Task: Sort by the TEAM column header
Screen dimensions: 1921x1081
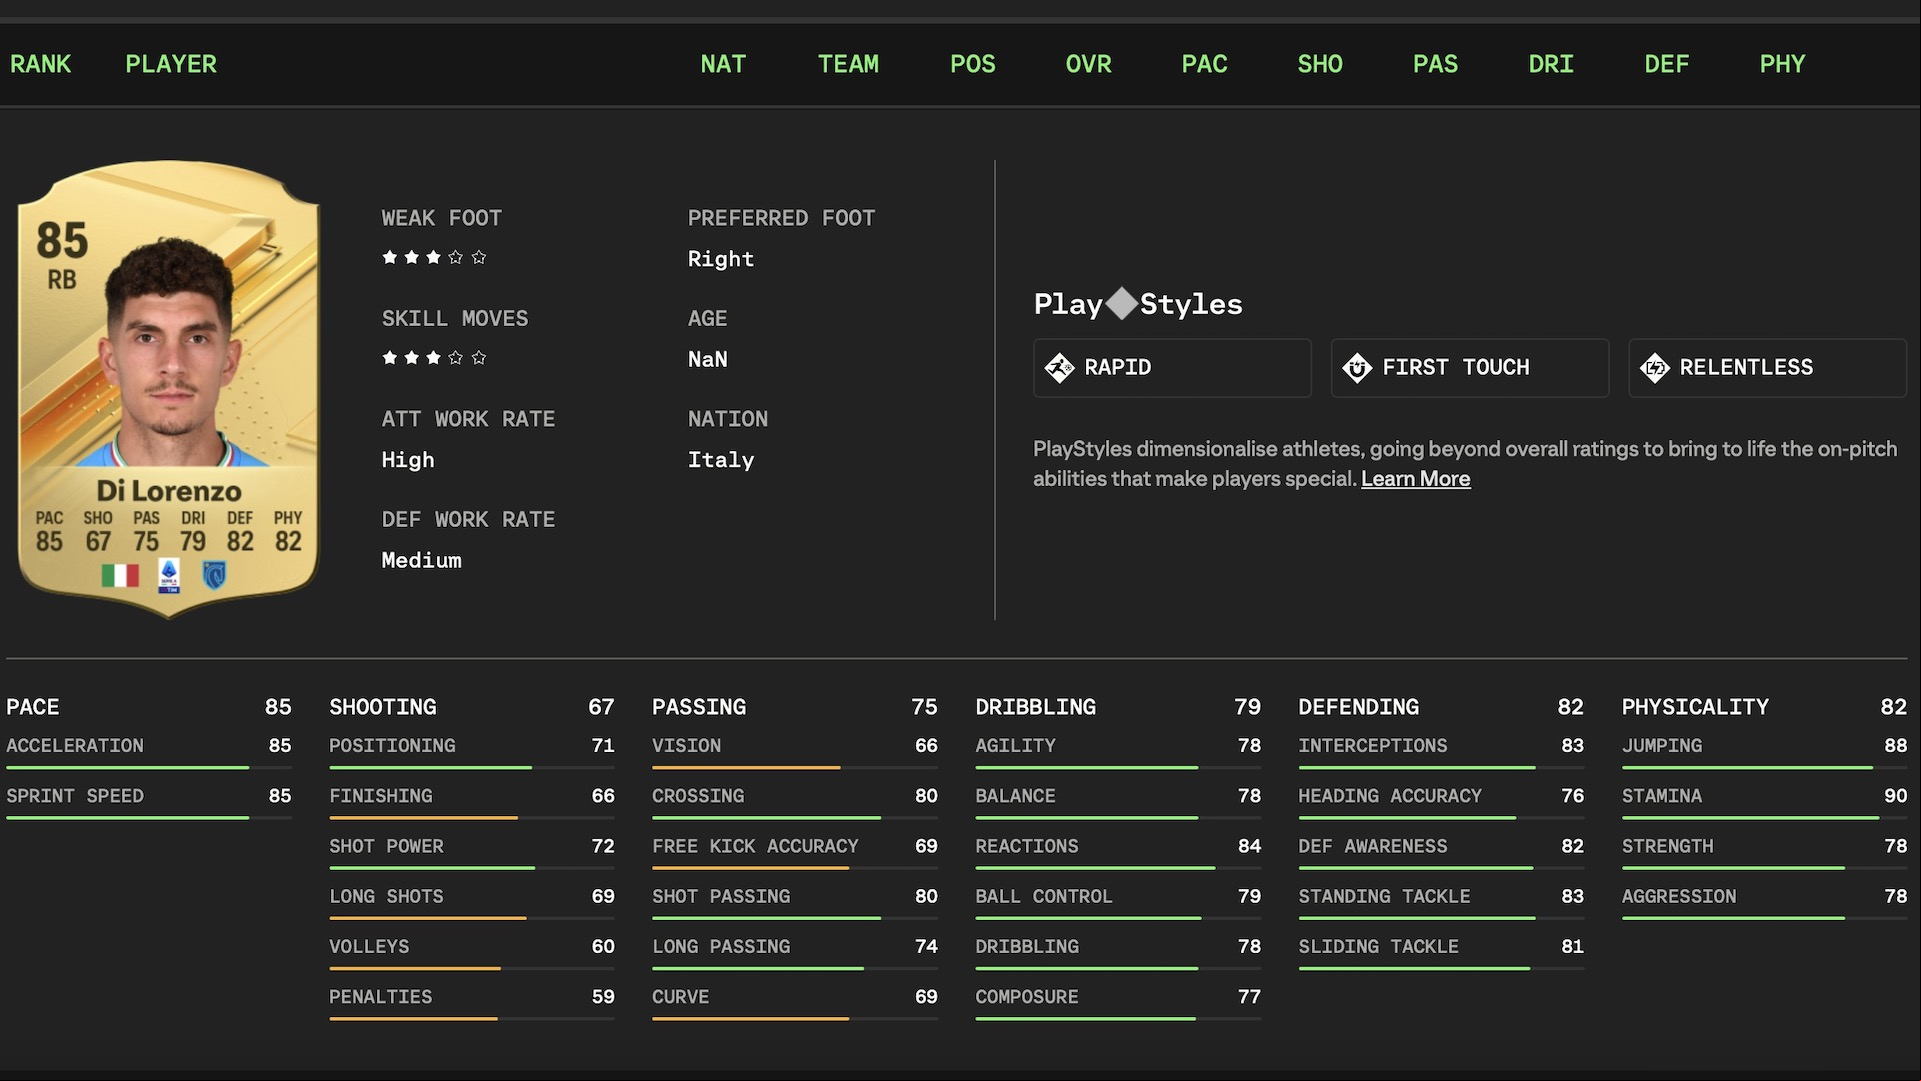Action: (848, 64)
